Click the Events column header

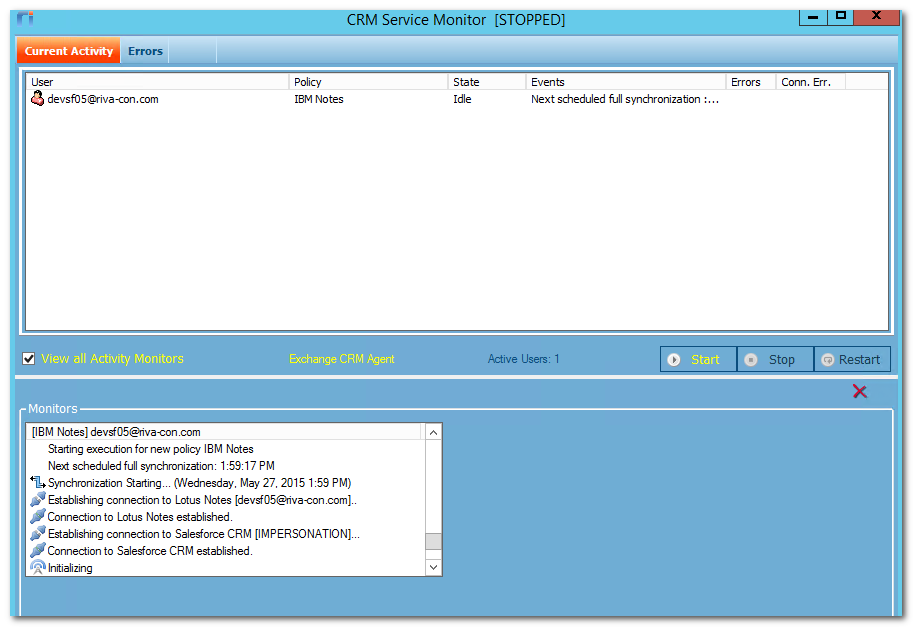pyautogui.click(x=626, y=82)
